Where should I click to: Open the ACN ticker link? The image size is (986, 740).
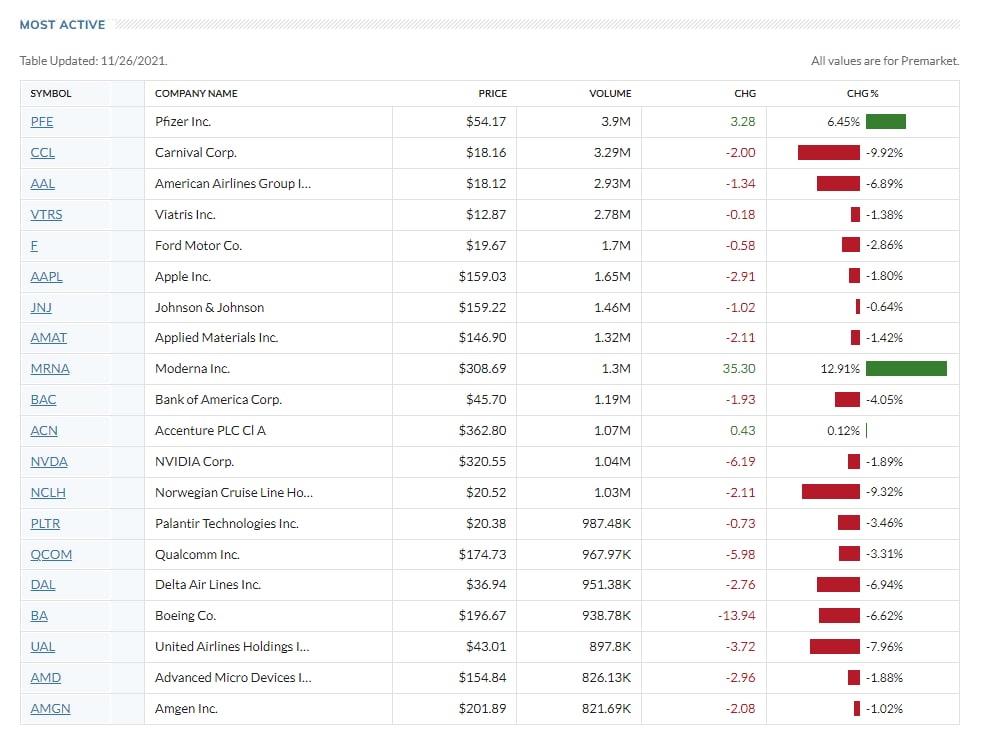coord(44,431)
